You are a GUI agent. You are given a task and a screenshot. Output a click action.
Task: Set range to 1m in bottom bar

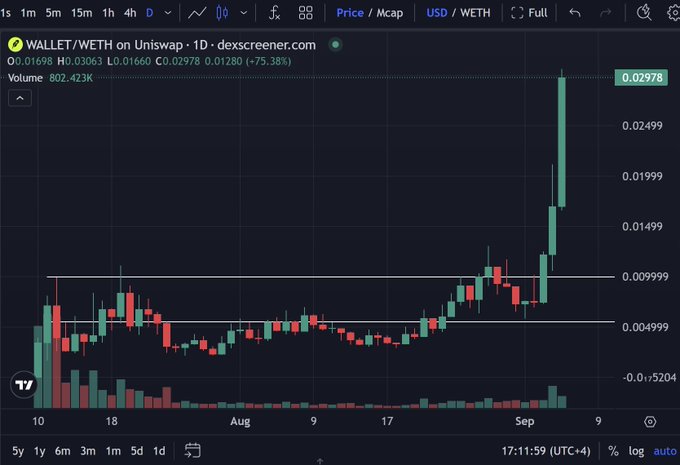coord(113,451)
